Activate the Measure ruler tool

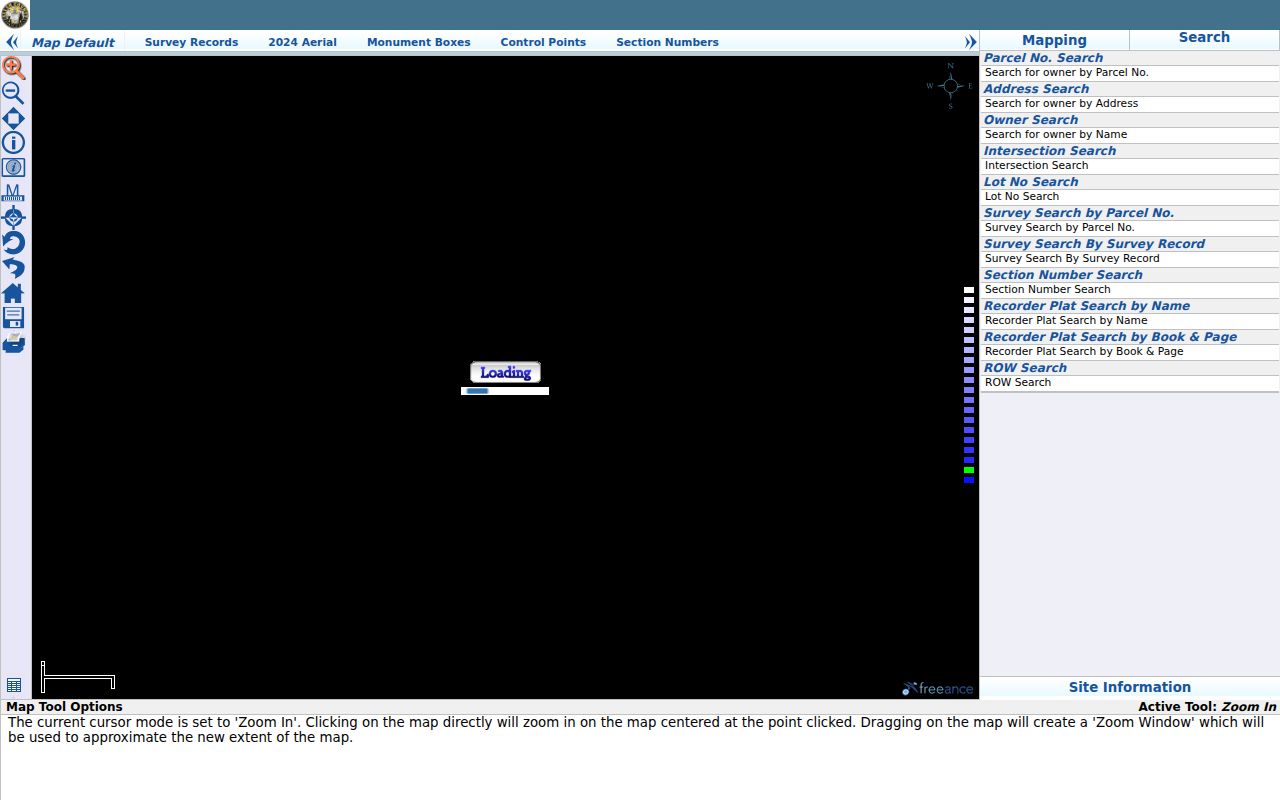click(14, 193)
